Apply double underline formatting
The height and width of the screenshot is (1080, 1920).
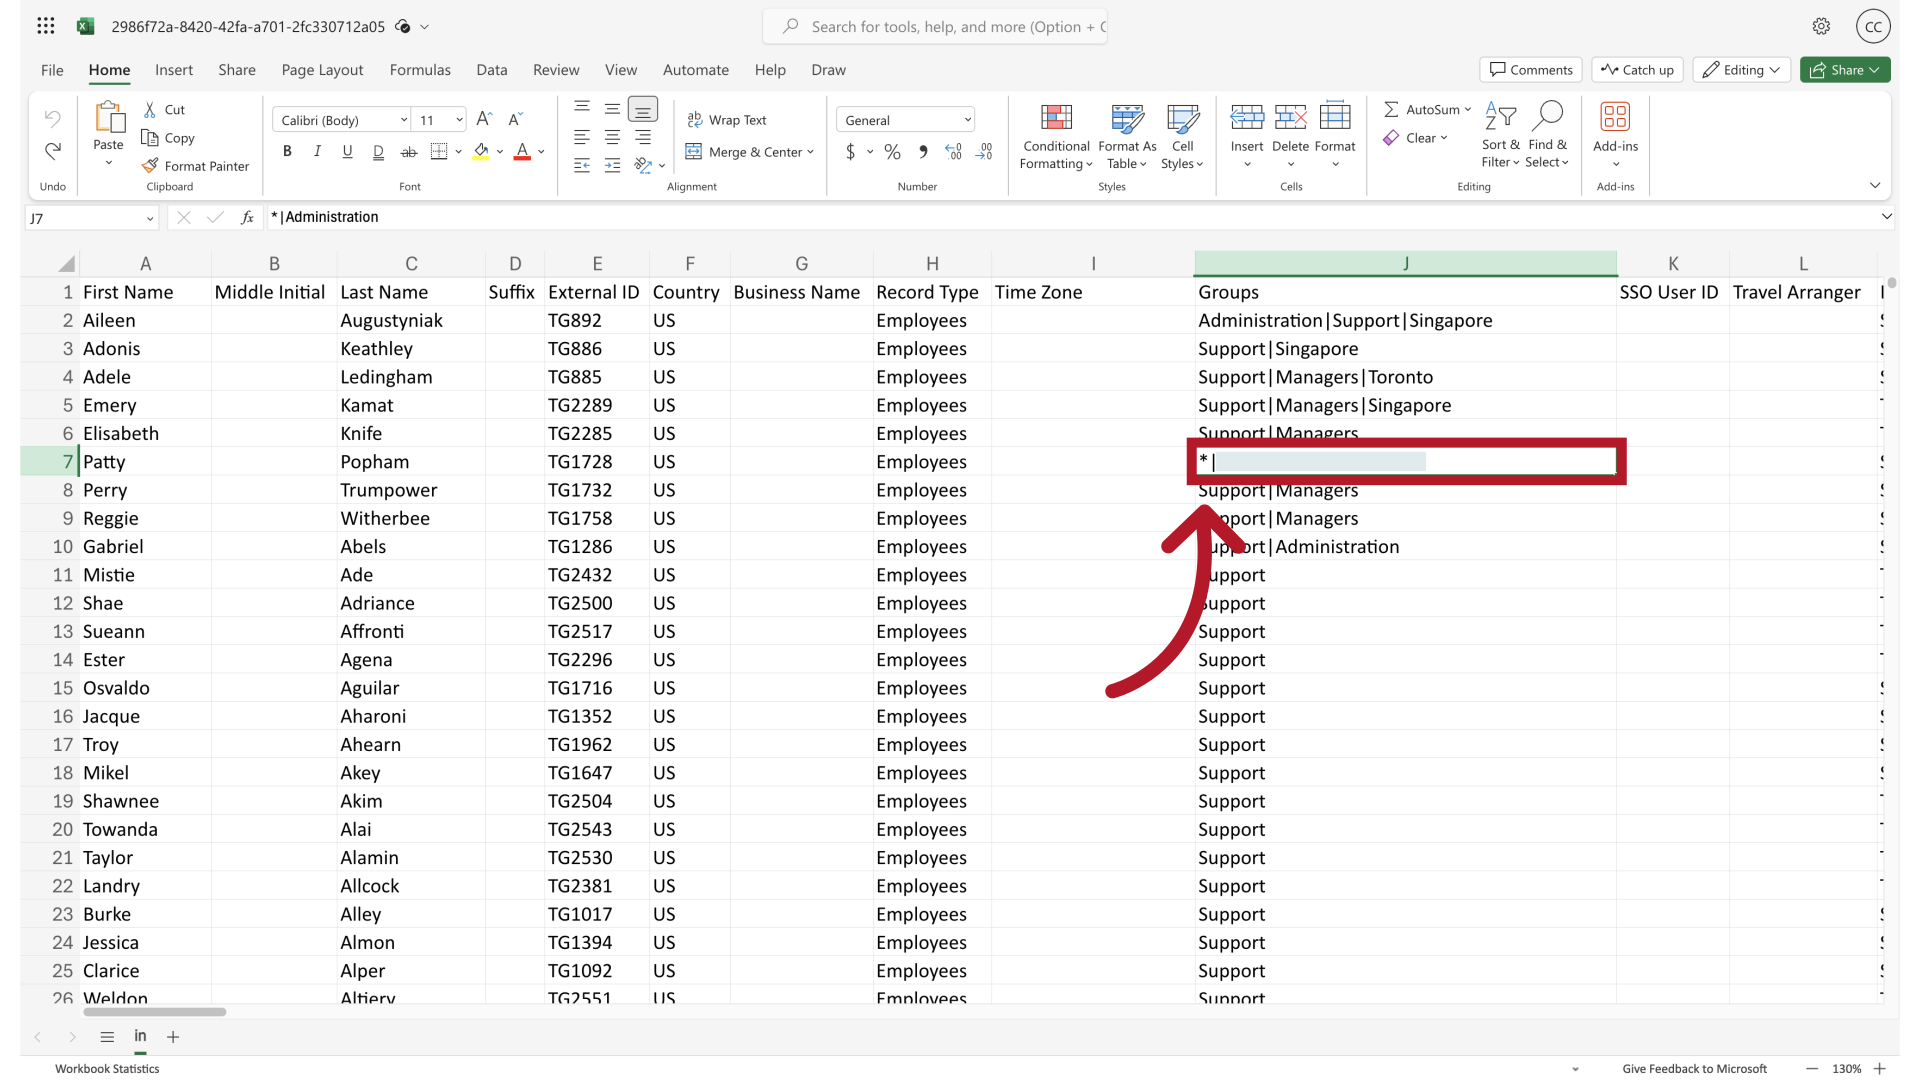[x=378, y=152]
